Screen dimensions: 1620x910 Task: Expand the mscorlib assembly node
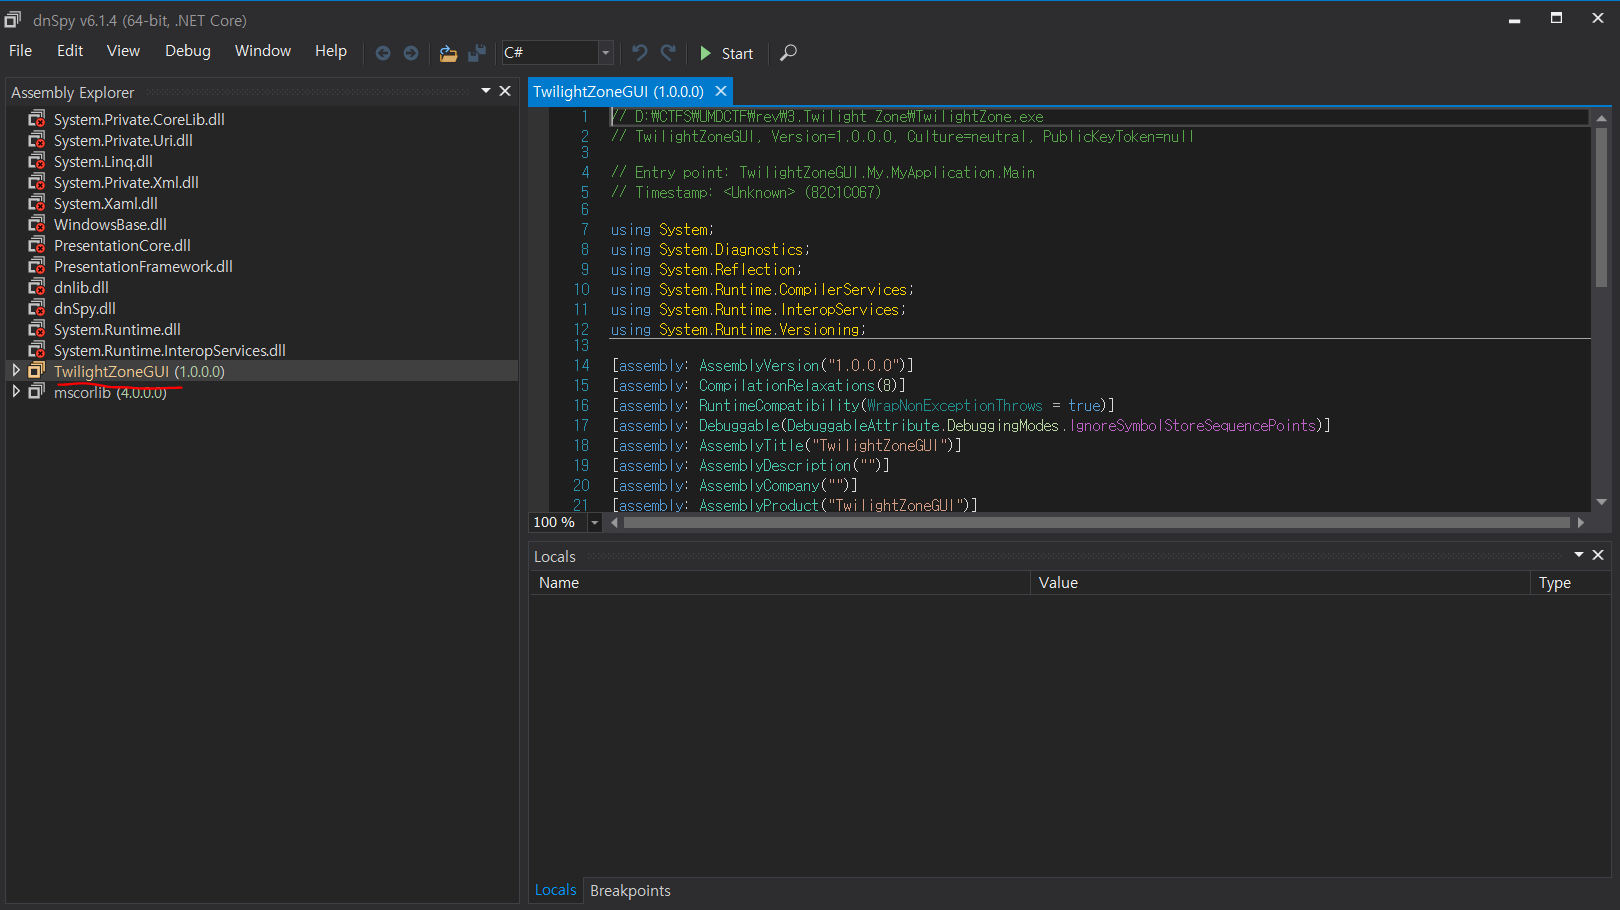[16, 392]
